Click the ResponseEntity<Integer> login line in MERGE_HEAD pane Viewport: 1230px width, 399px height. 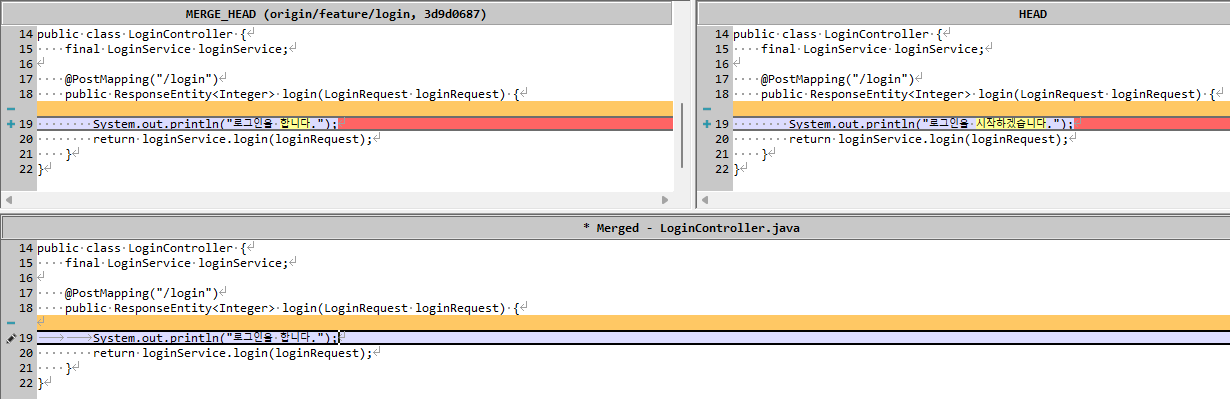coord(293,94)
